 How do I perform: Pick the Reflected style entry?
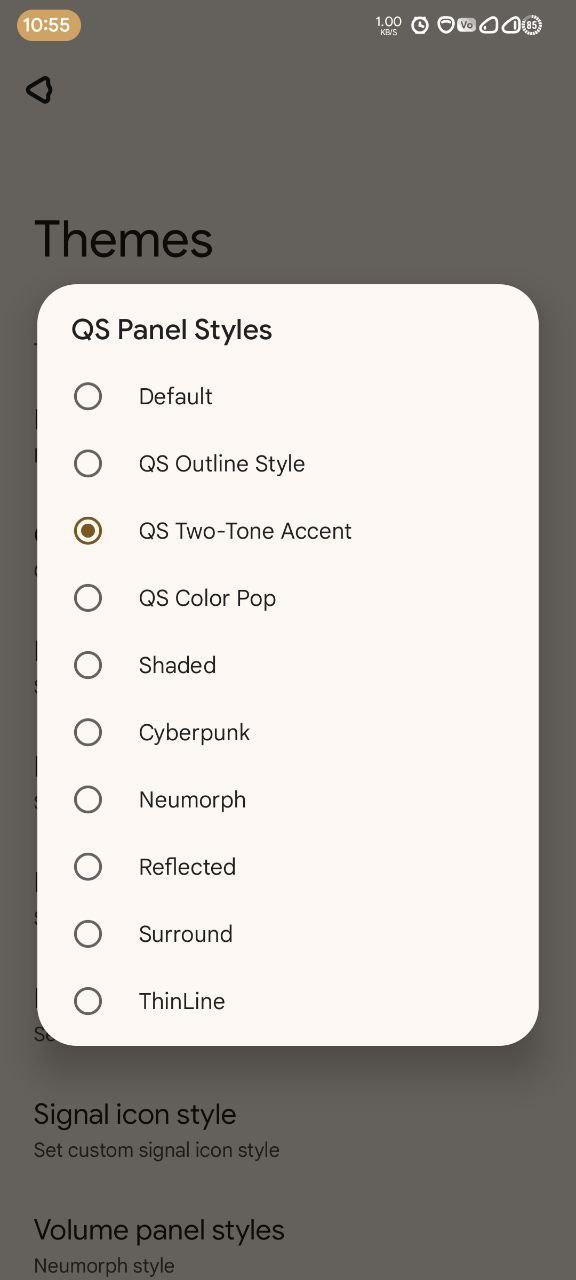click(x=288, y=866)
